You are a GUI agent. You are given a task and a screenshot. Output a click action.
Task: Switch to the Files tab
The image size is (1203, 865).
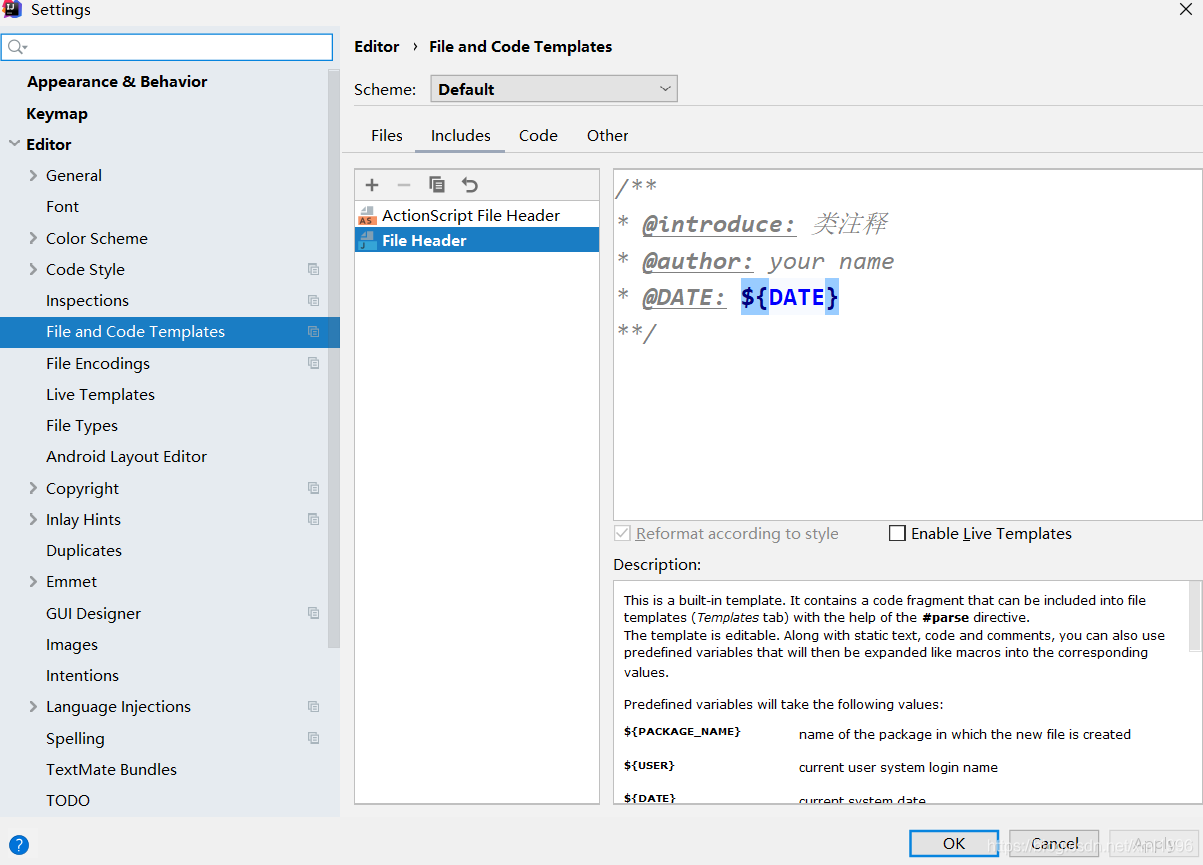point(387,135)
